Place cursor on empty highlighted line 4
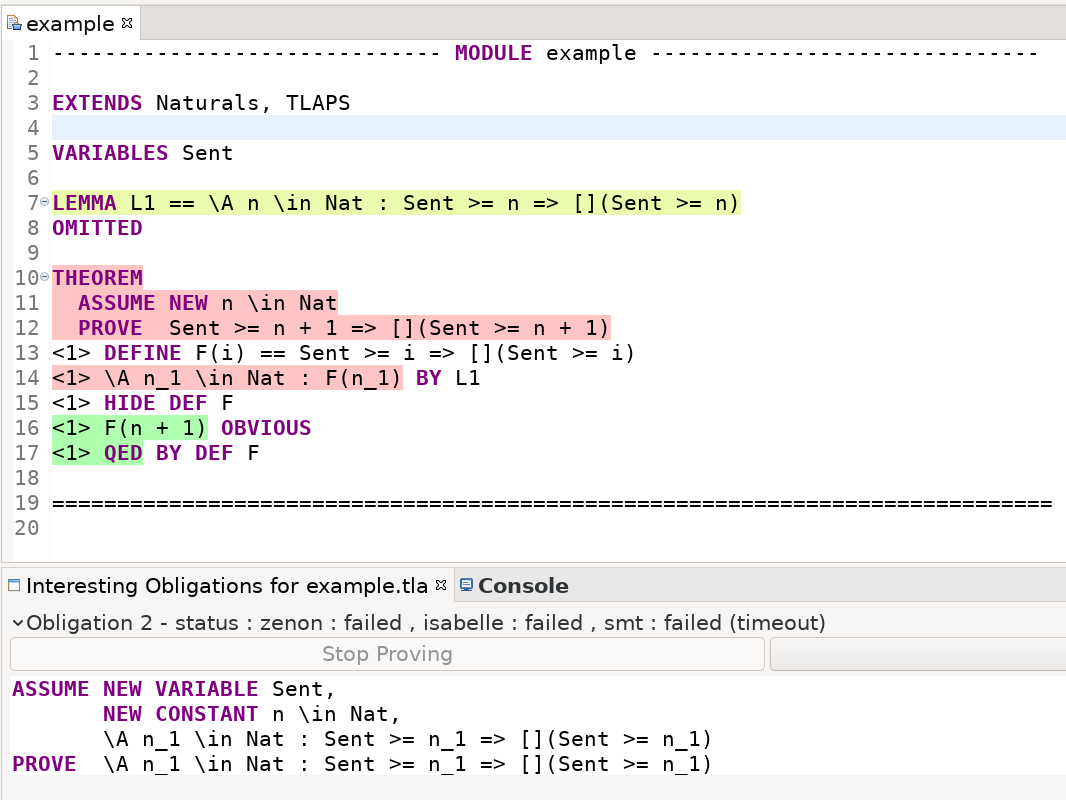Image resolution: width=1066 pixels, height=800 pixels. coord(500,128)
